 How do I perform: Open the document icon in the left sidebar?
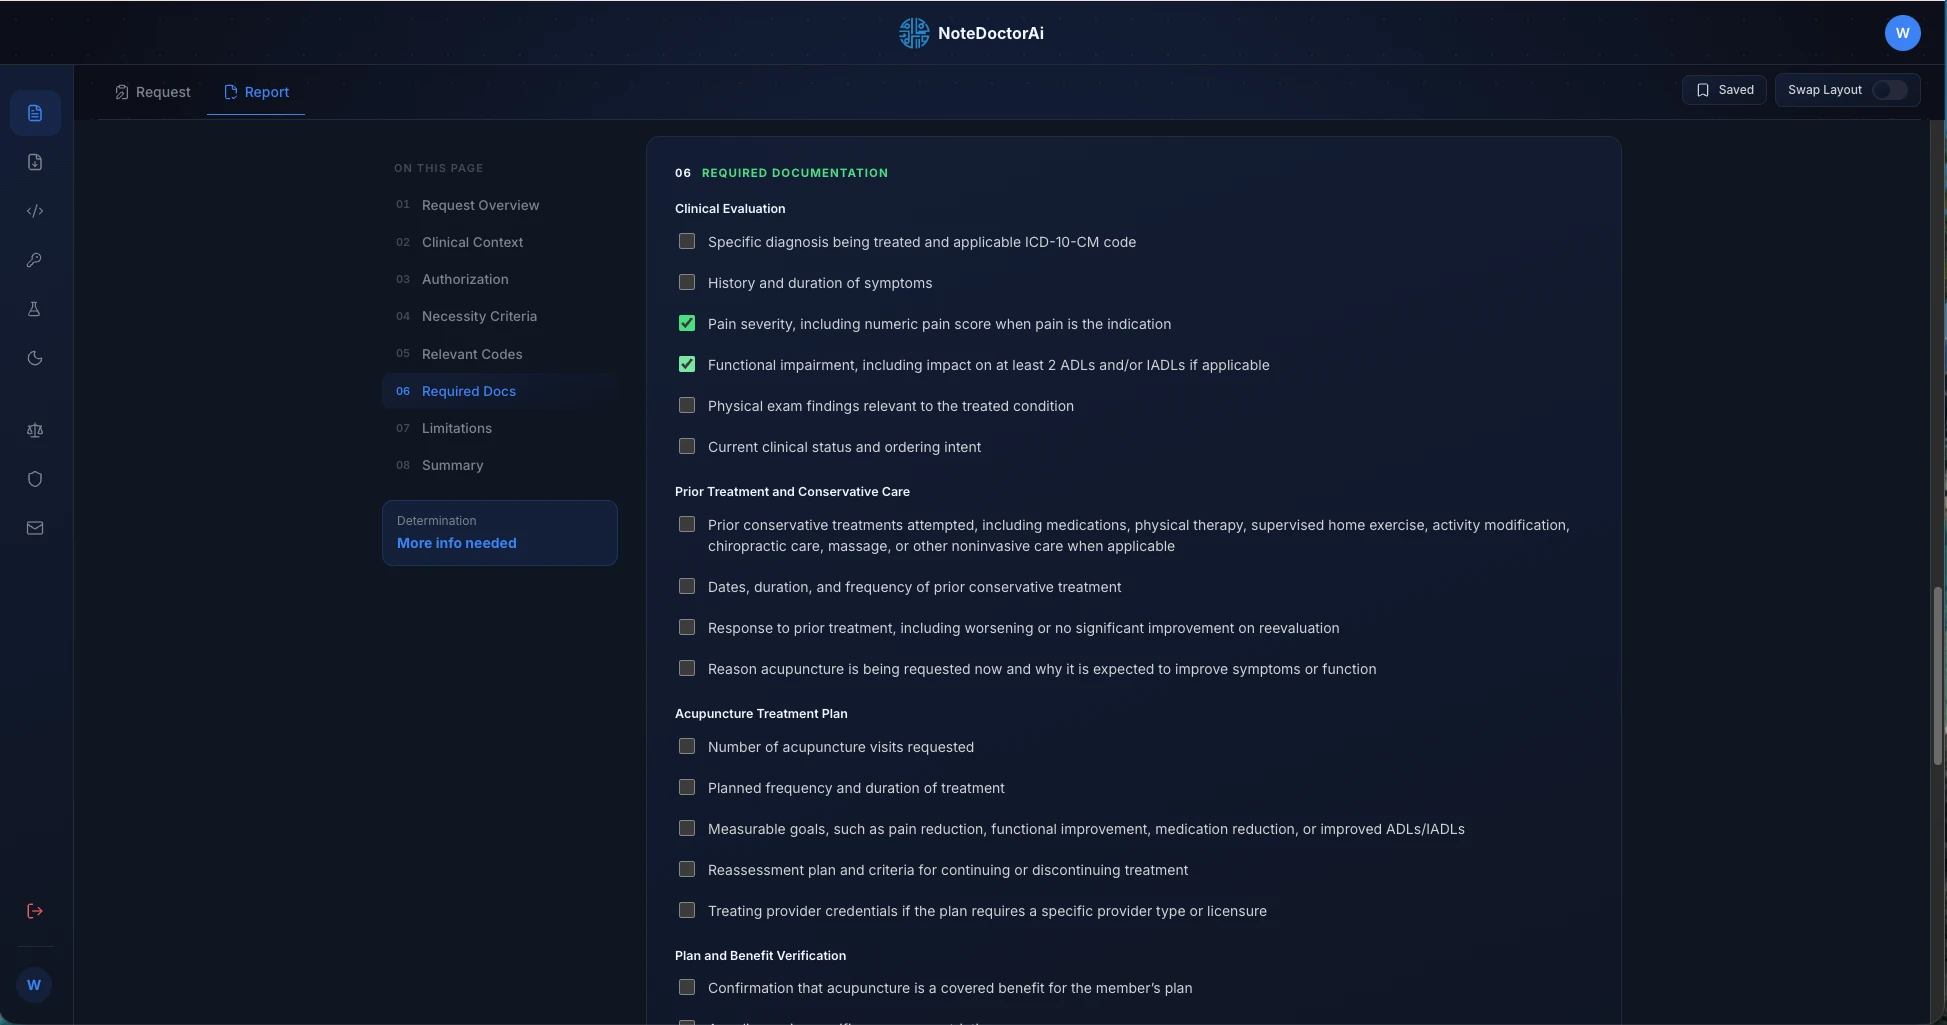(35, 113)
